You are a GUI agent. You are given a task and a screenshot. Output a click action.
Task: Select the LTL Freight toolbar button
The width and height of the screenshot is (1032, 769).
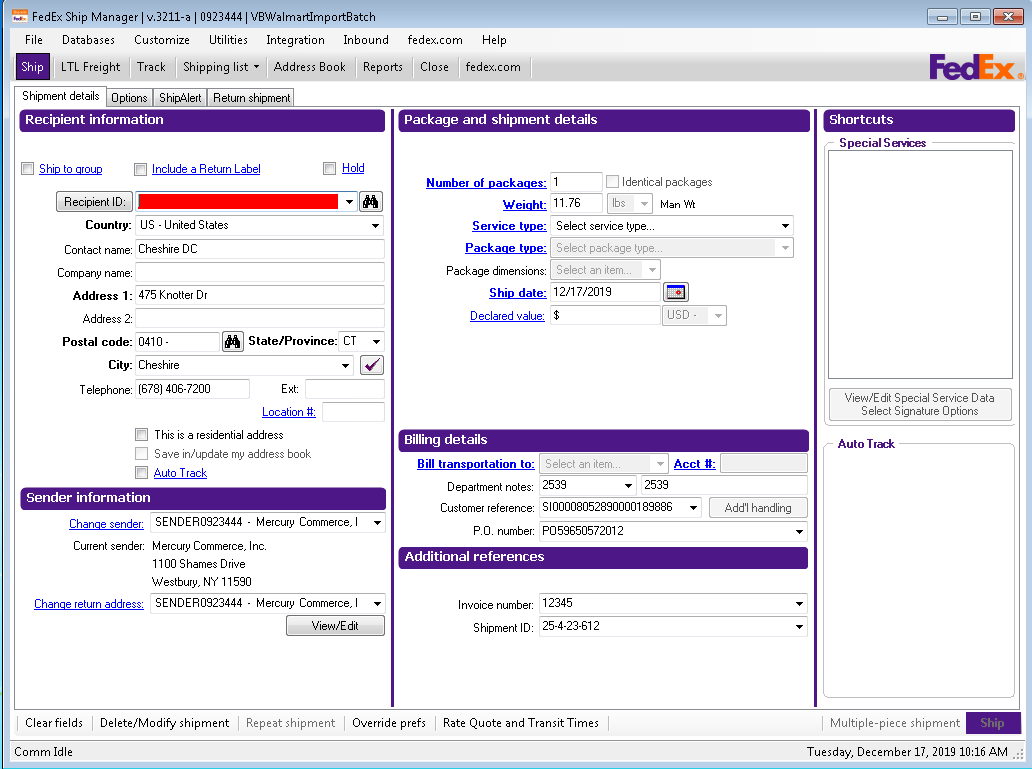pos(91,66)
